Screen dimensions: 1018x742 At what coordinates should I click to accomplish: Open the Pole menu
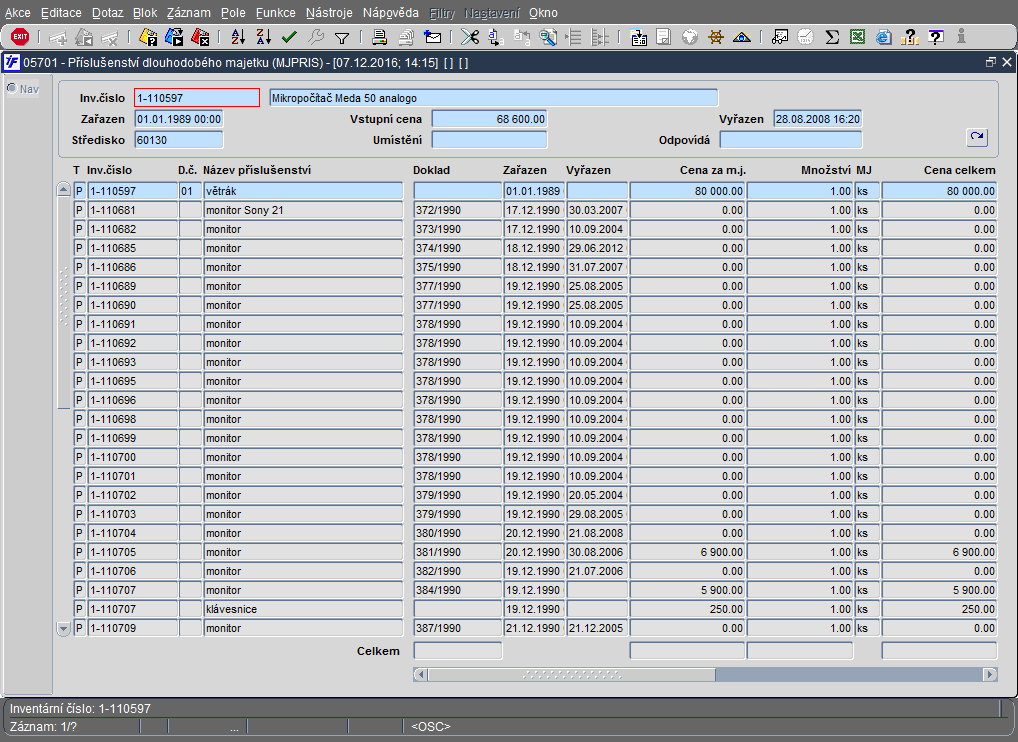tap(233, 12)
